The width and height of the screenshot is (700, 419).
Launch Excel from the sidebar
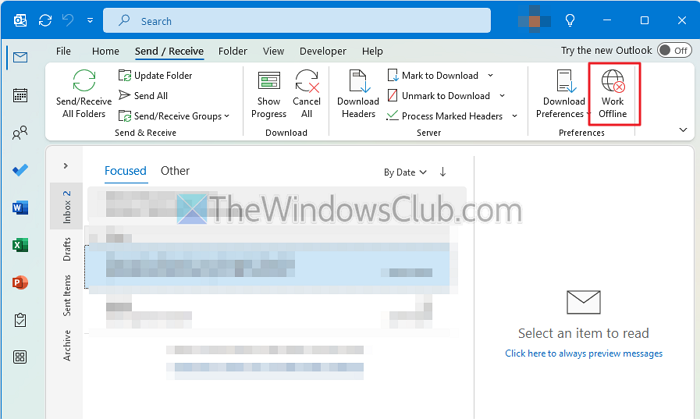20,245
